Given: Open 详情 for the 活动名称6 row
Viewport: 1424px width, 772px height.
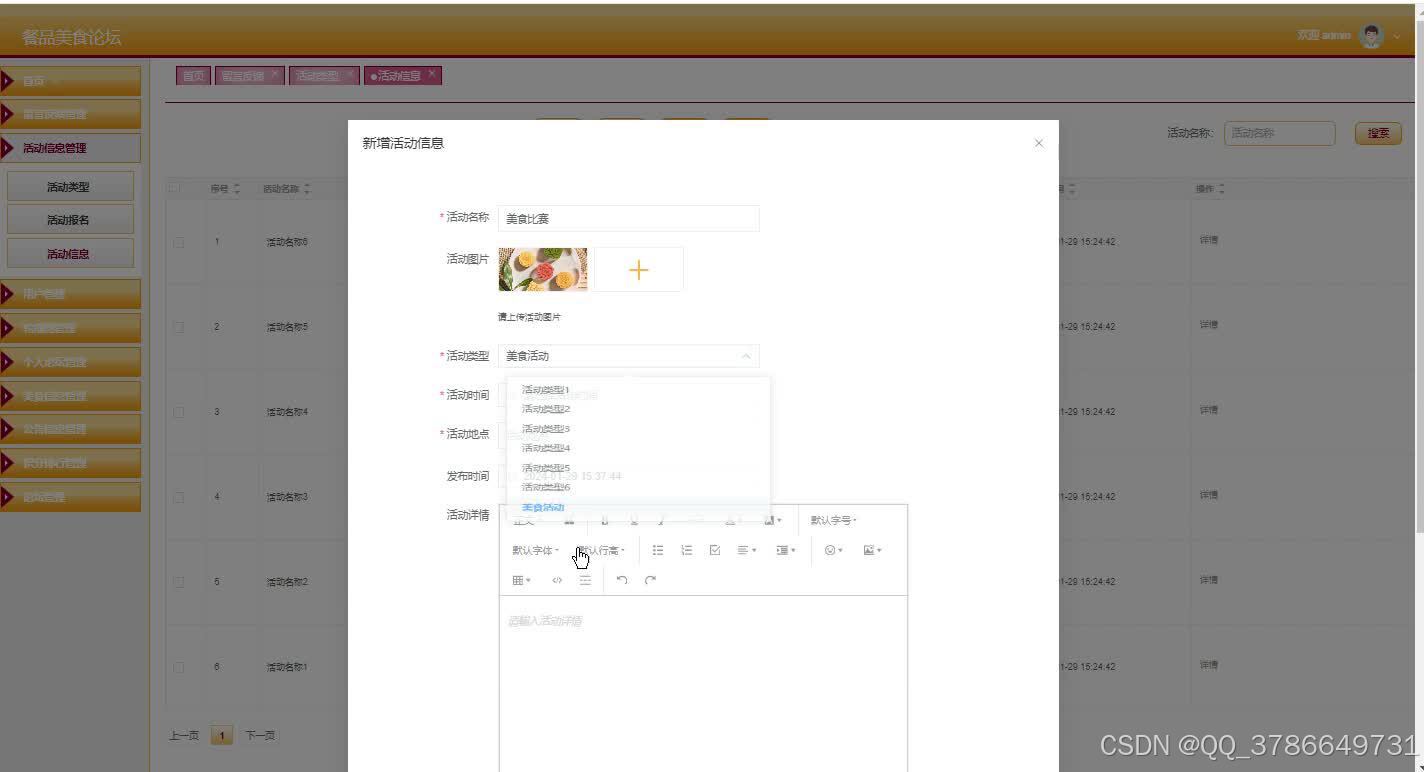Looking at the screenshot, I should coord(1209,240).
